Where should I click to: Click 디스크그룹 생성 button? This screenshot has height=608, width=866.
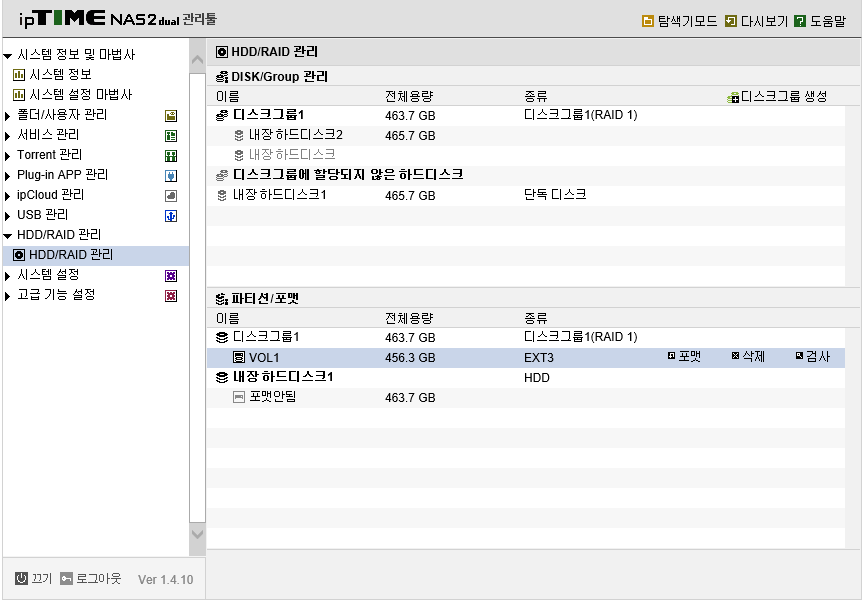tap(778, 97)
